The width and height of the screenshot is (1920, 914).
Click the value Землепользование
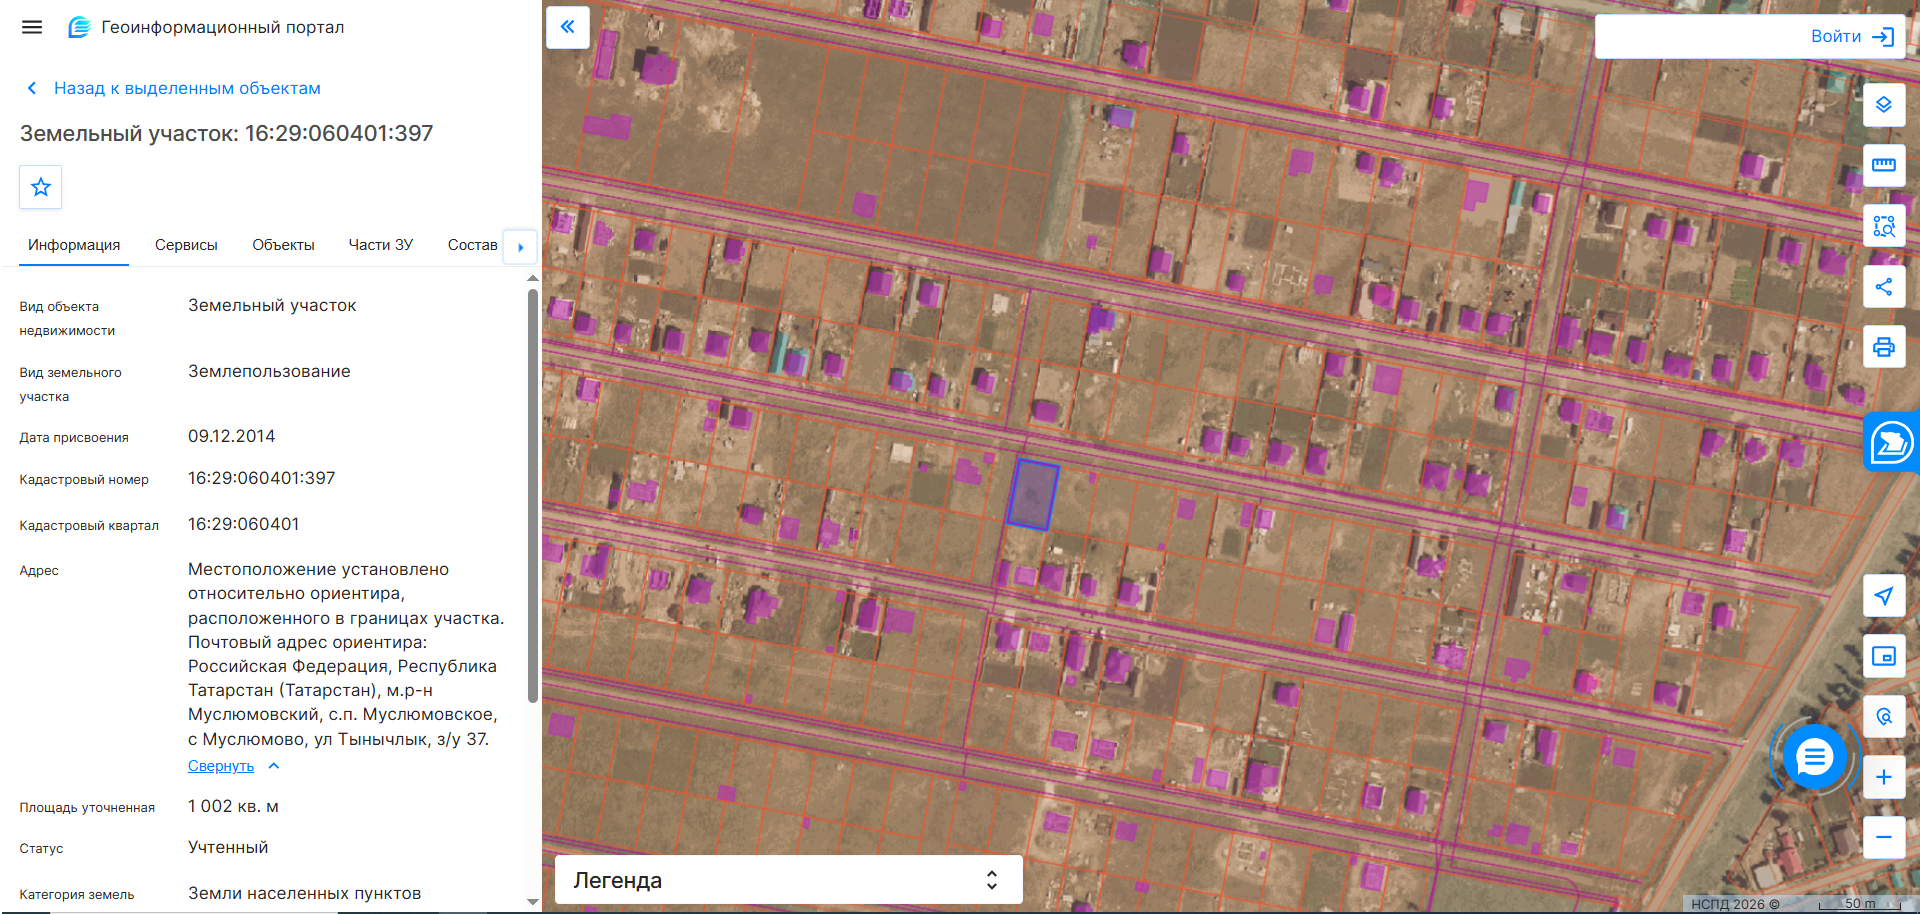click(269, 372)
